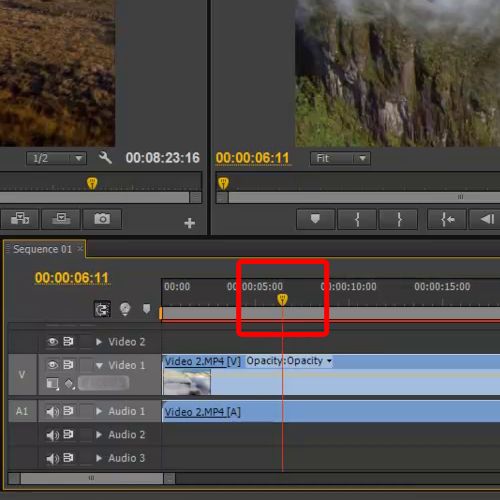Open source monitor settings wrench

tap(105, 157)
